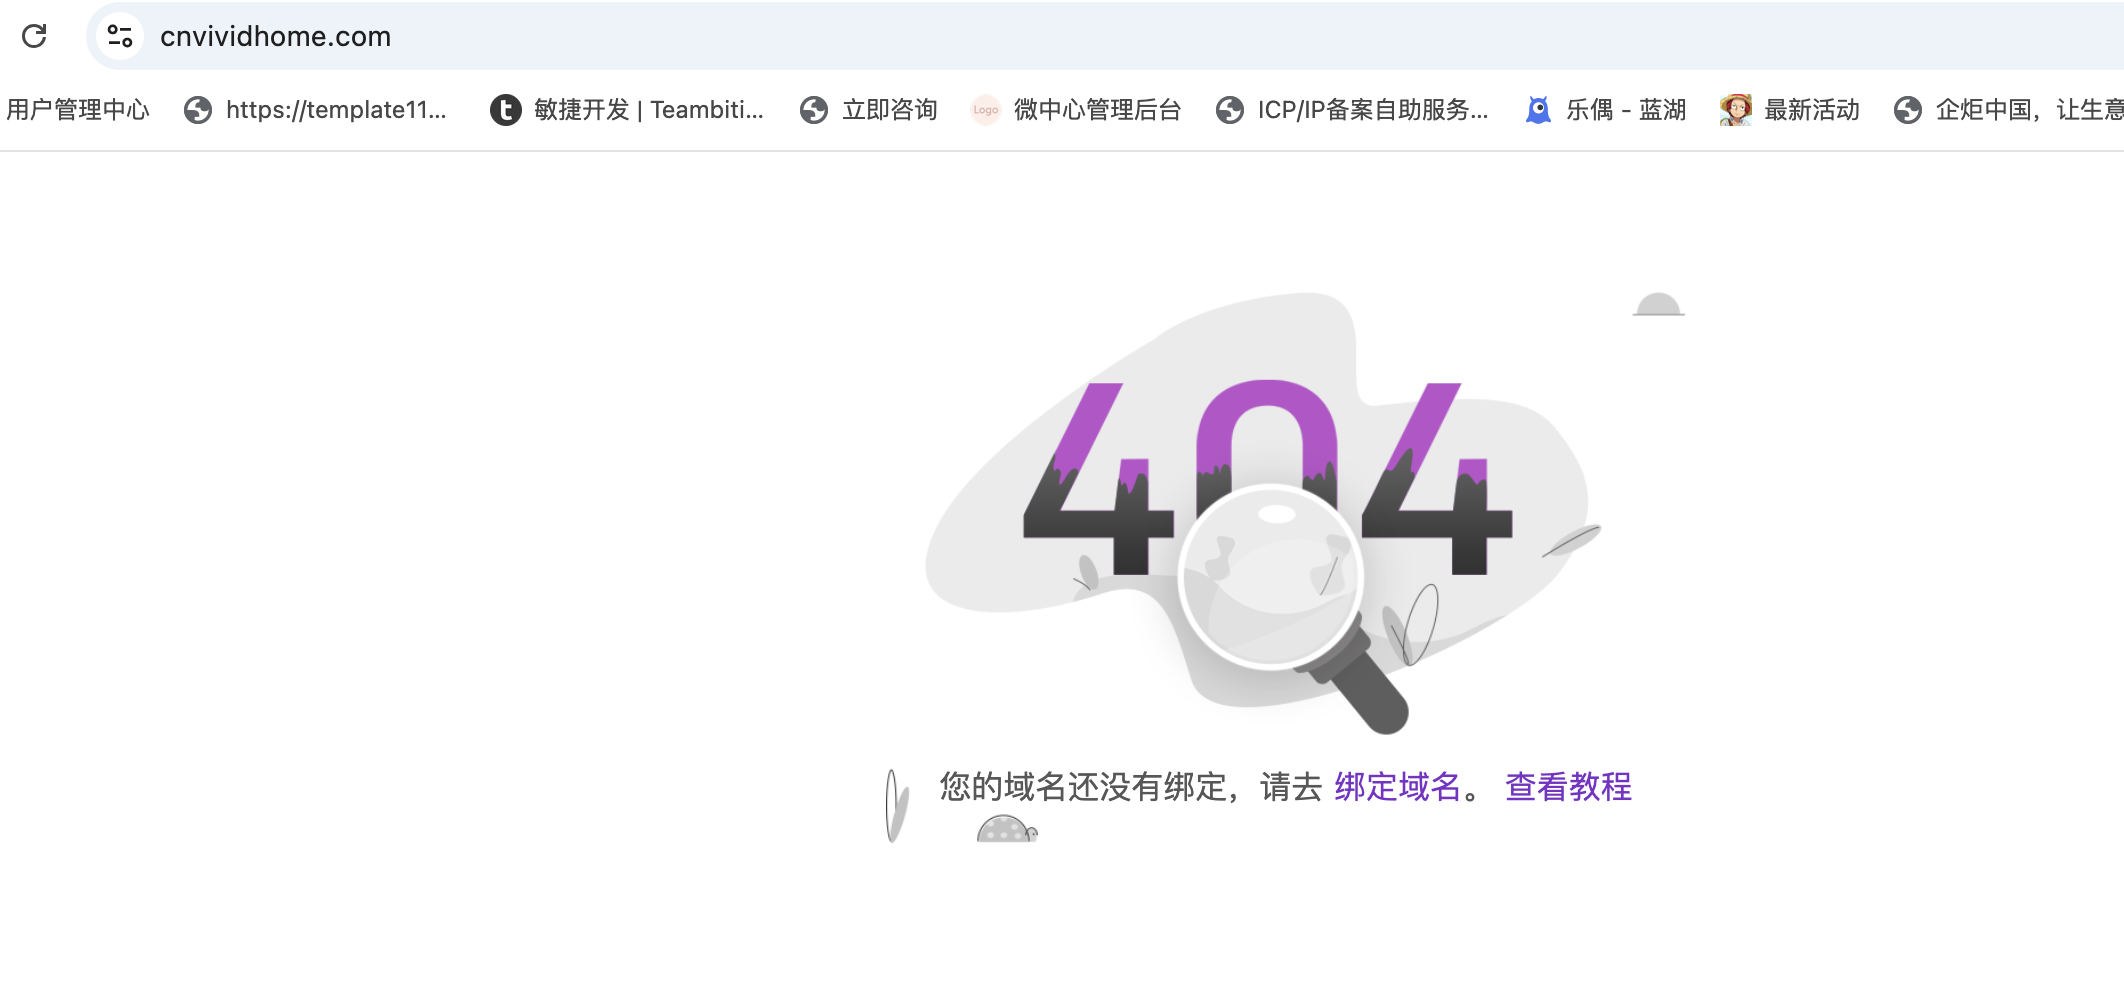Screen dimensions: 2124x1004
Task: Click globe icon beside ICP/IP备案自助服务
Action: click(1229, 110)
